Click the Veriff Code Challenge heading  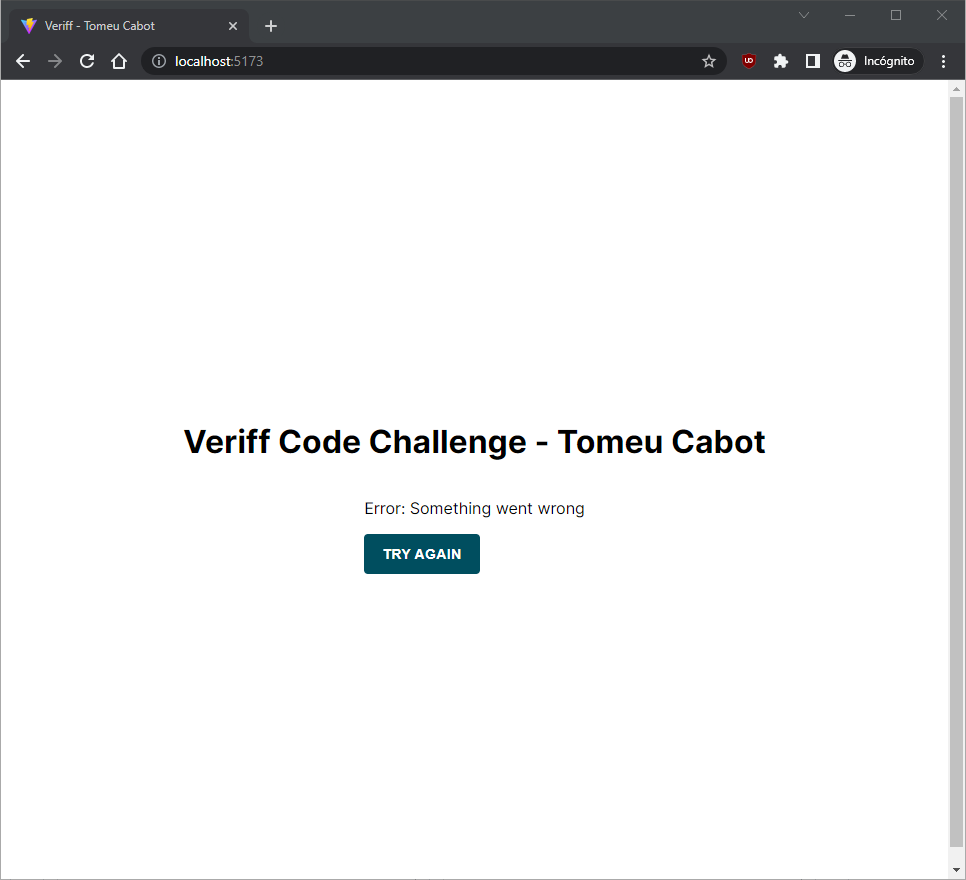474,442
